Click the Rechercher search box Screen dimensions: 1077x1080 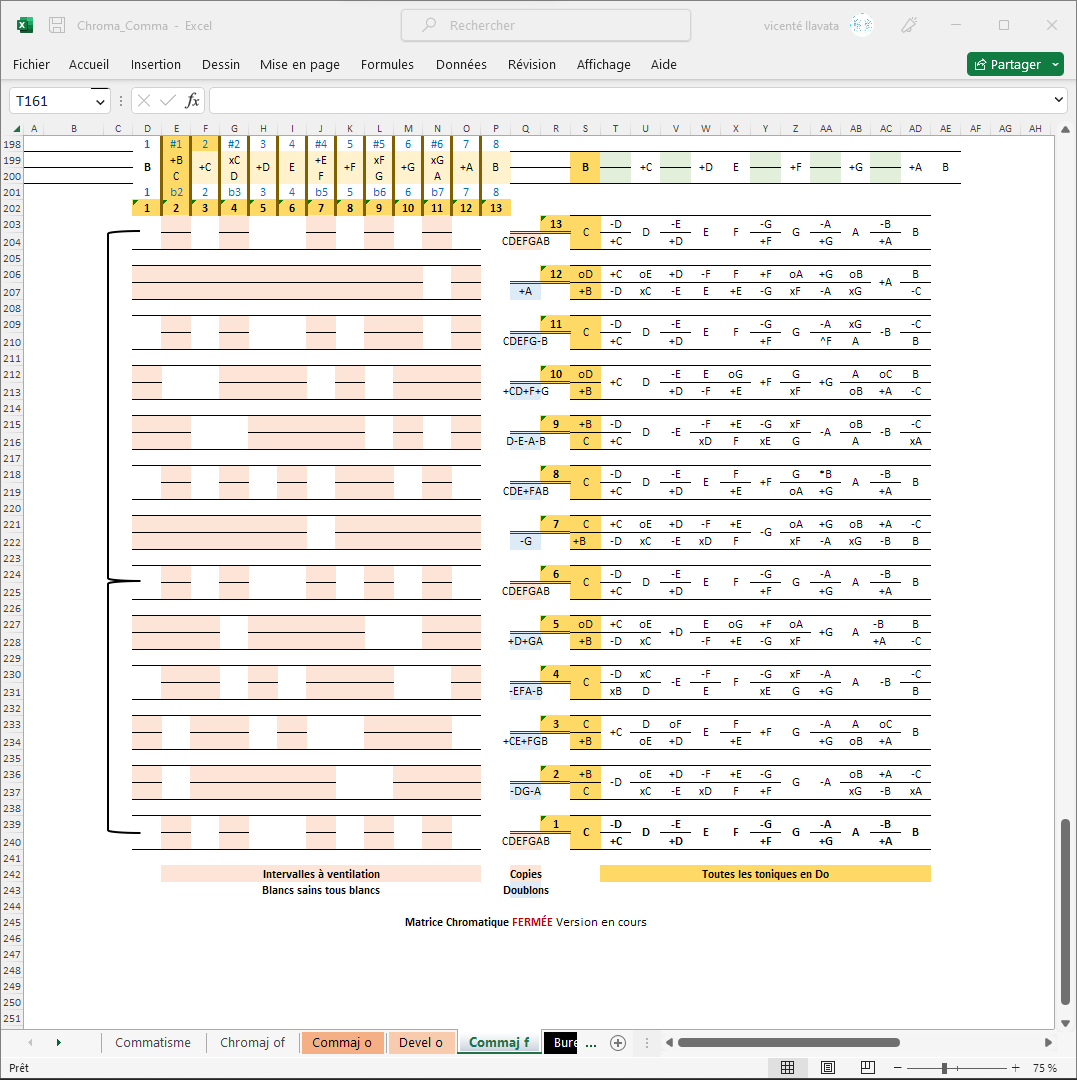(546, 26)
